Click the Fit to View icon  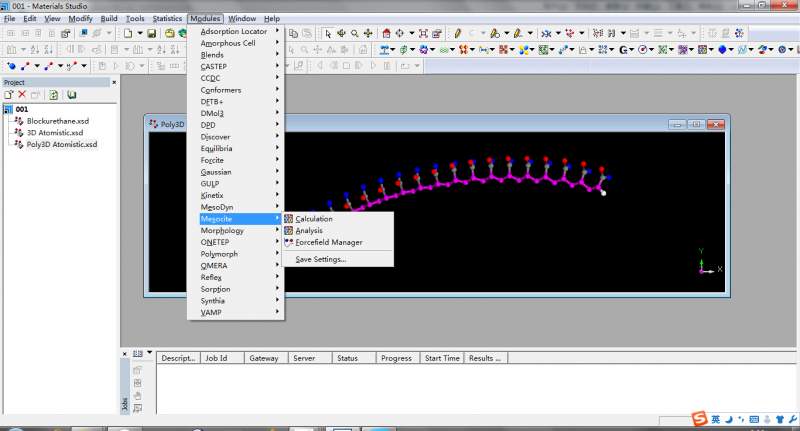pyautogui.click(x=423, y=34)
